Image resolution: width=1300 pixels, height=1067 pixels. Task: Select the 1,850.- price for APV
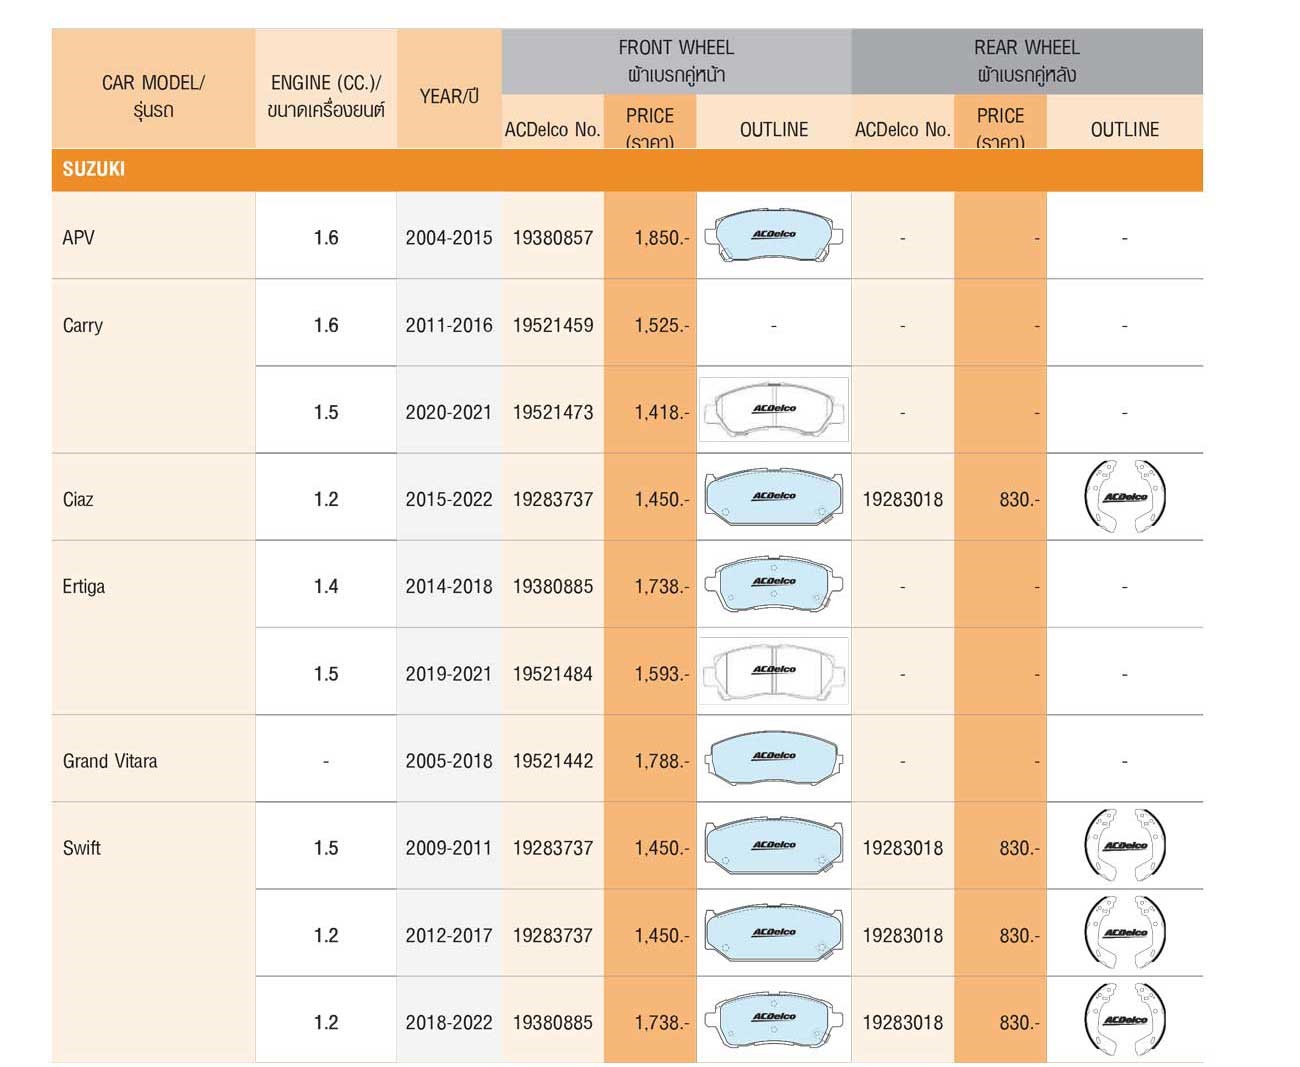coord(661,238)
